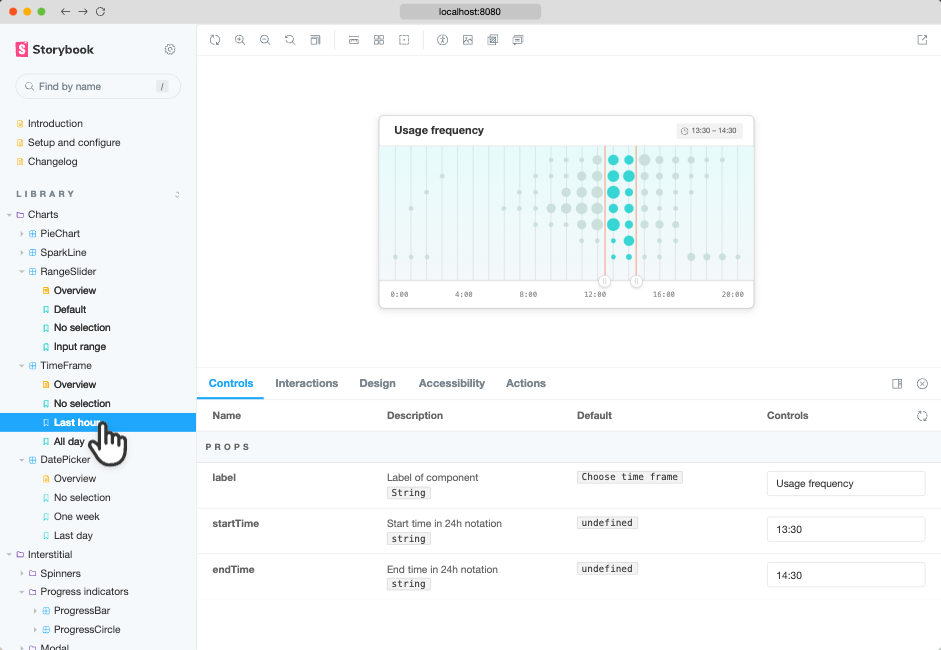Select the All day story
This screenshot has height=650, width=941.
69,442
